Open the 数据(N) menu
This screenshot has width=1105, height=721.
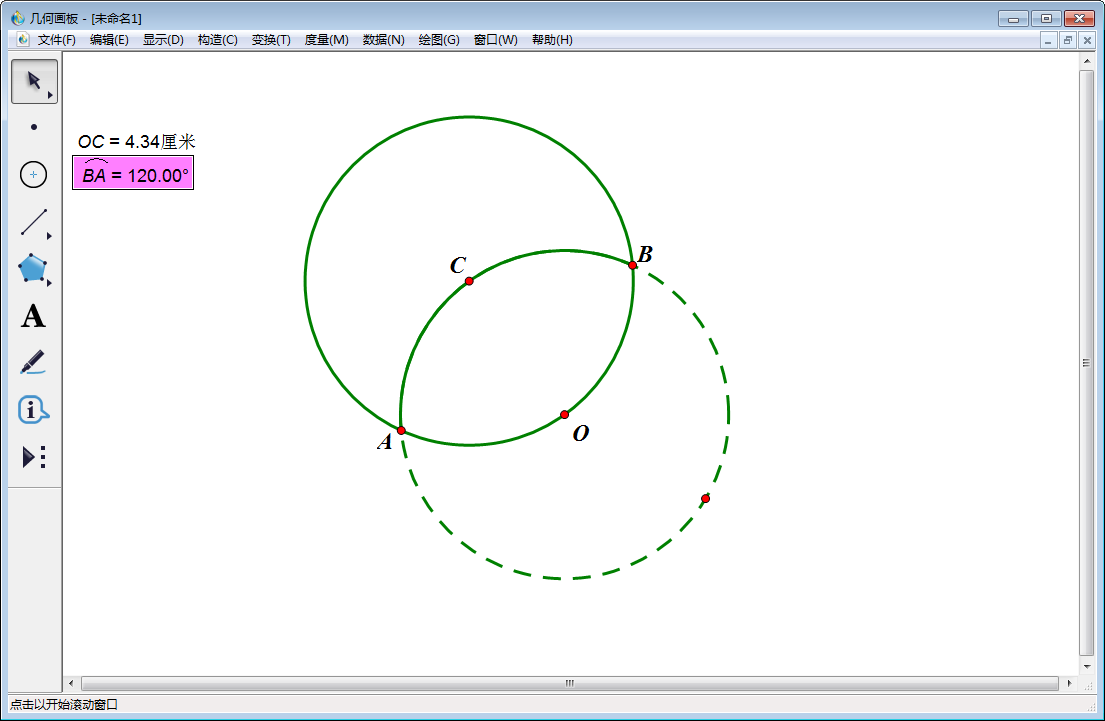(x=383, y=39)
